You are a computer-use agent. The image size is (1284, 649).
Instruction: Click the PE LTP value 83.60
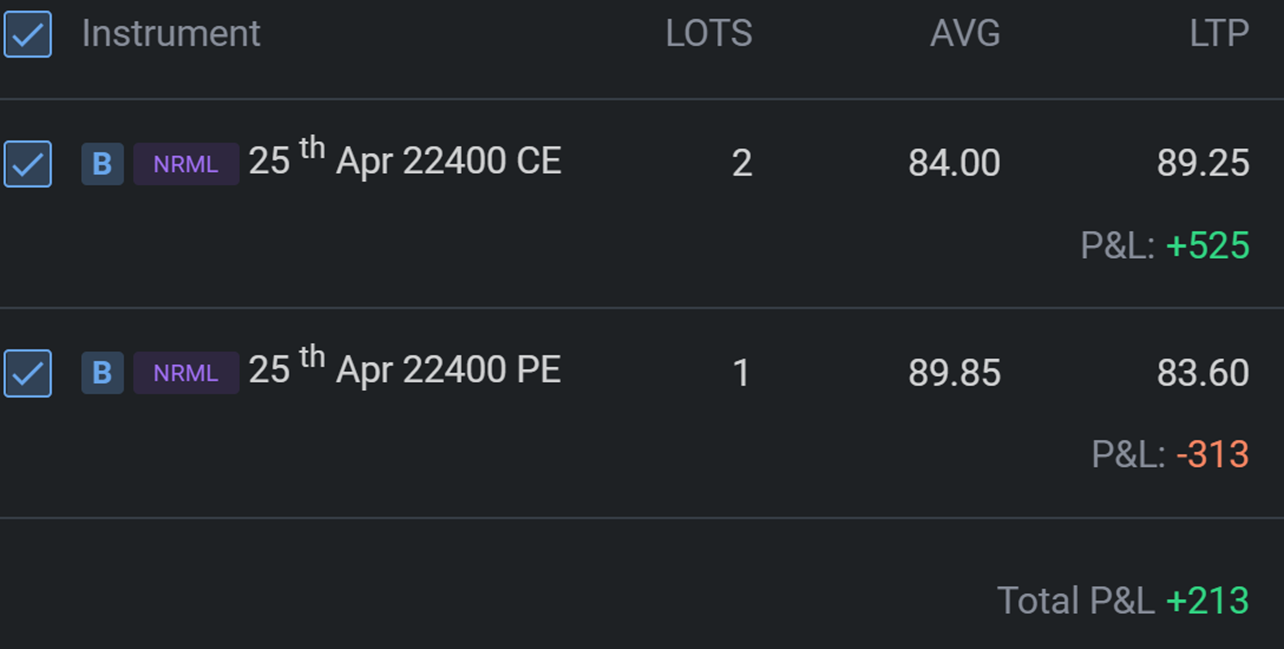coord(1202,373)
